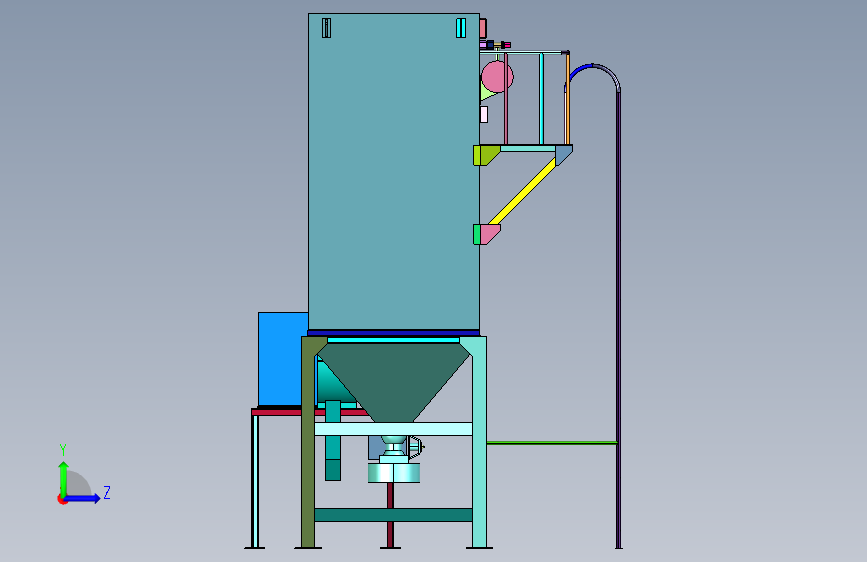Select the thin cyan table leg on left
This screenshot has width=867, height=562.
(x=255, y=481)
